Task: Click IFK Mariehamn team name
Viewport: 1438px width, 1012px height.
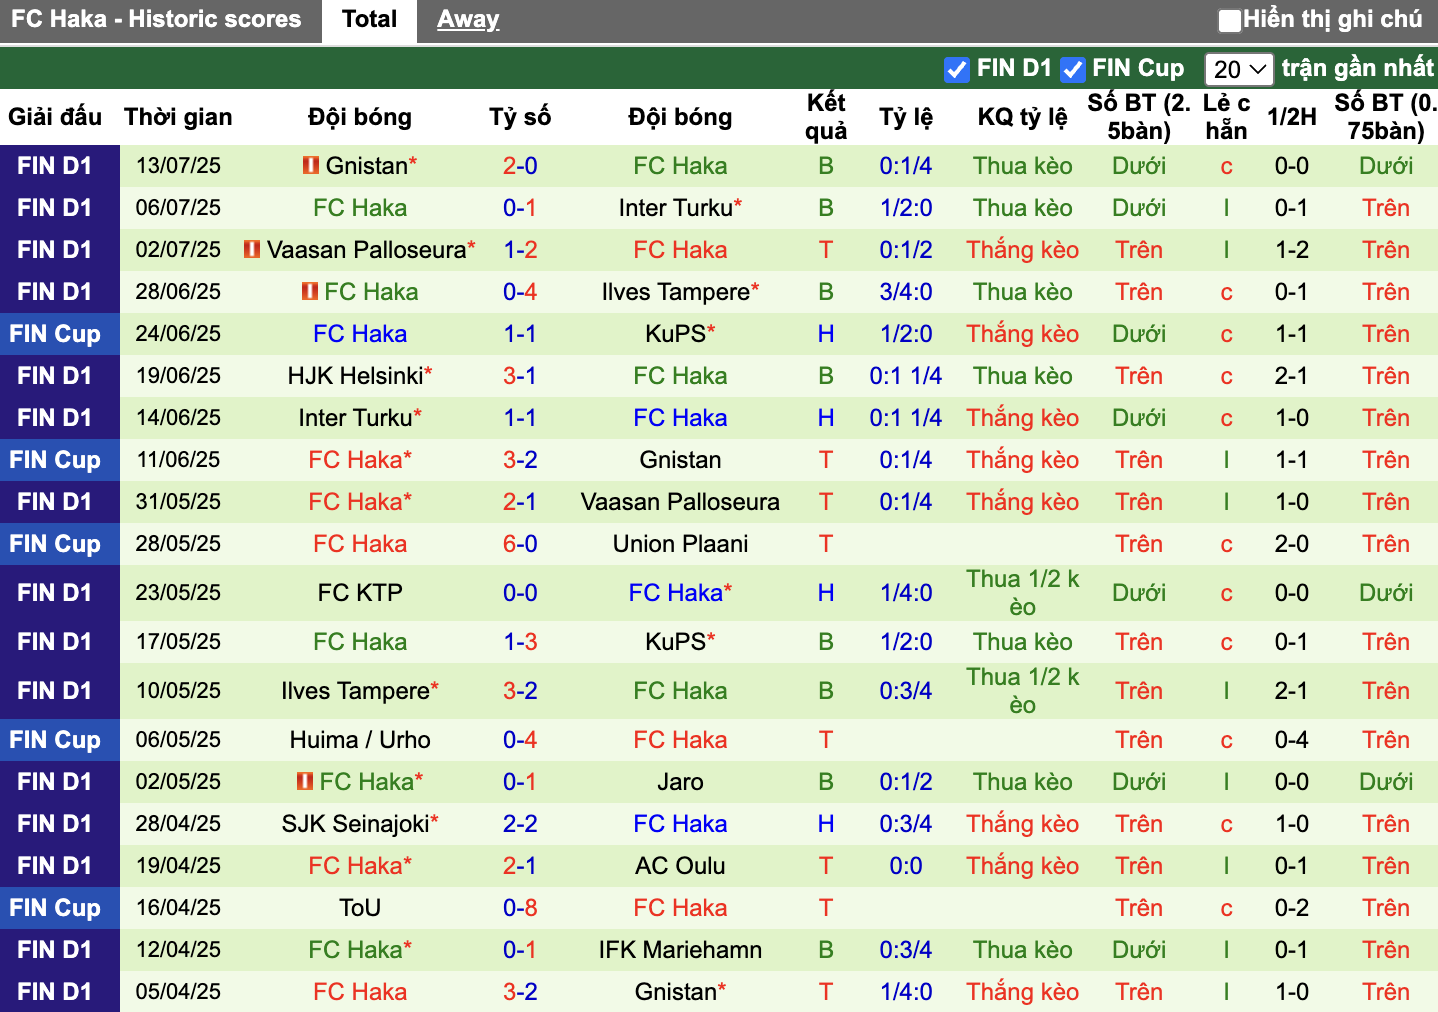Action: click(x=680, y=950)
